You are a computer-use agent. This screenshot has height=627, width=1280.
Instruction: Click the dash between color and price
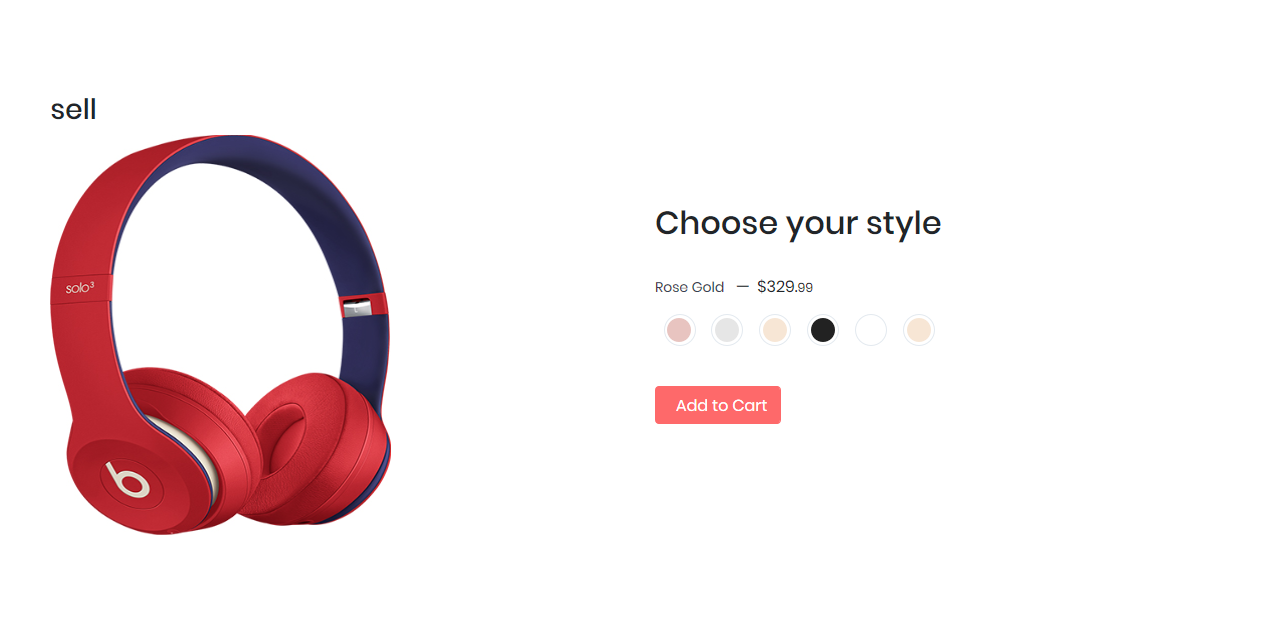point(742,286)
